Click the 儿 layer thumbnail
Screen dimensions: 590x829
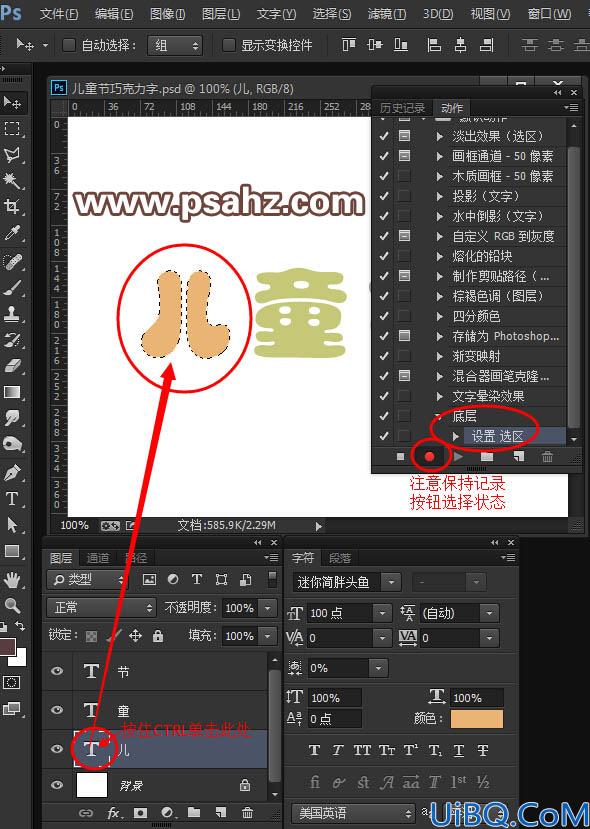tap(92, 749)
